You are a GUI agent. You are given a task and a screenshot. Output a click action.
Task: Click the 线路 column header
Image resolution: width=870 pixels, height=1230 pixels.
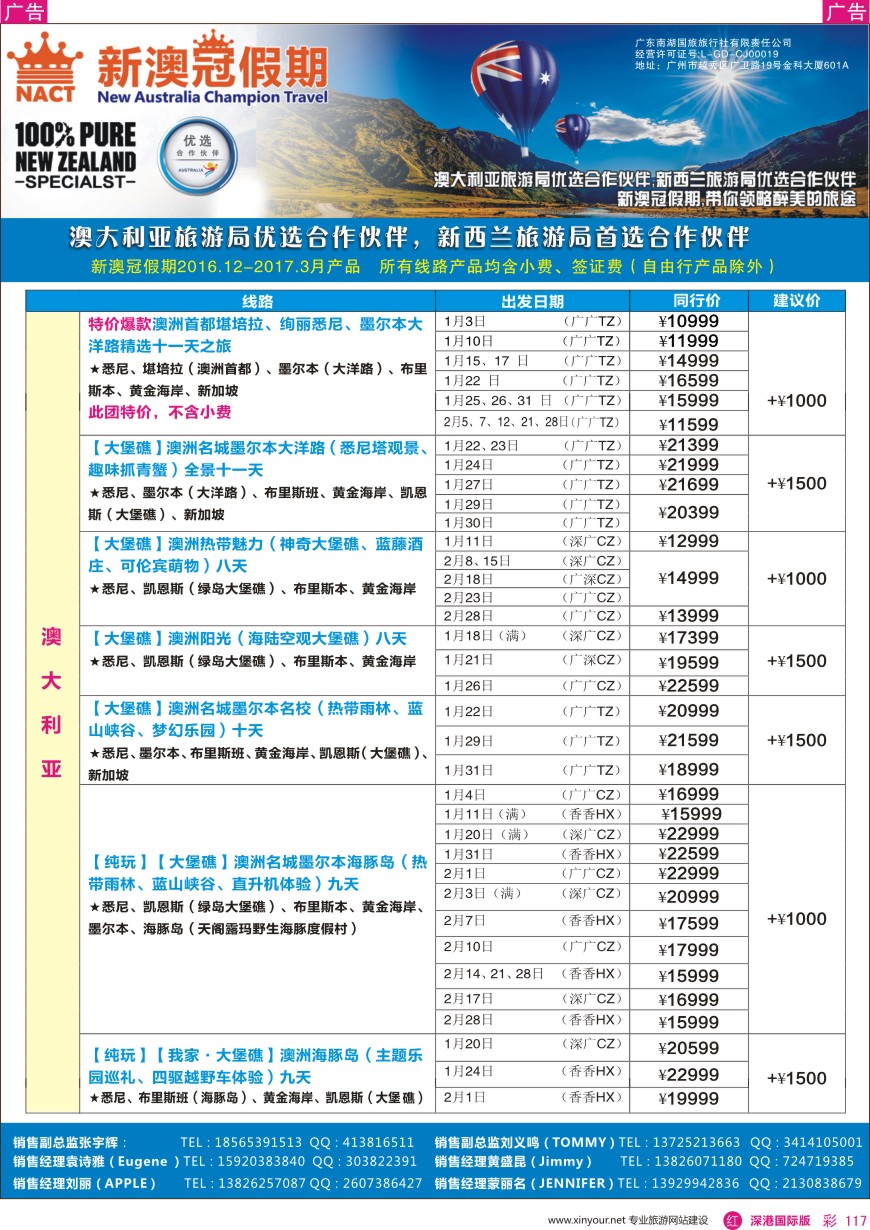[x=257, y=301]
